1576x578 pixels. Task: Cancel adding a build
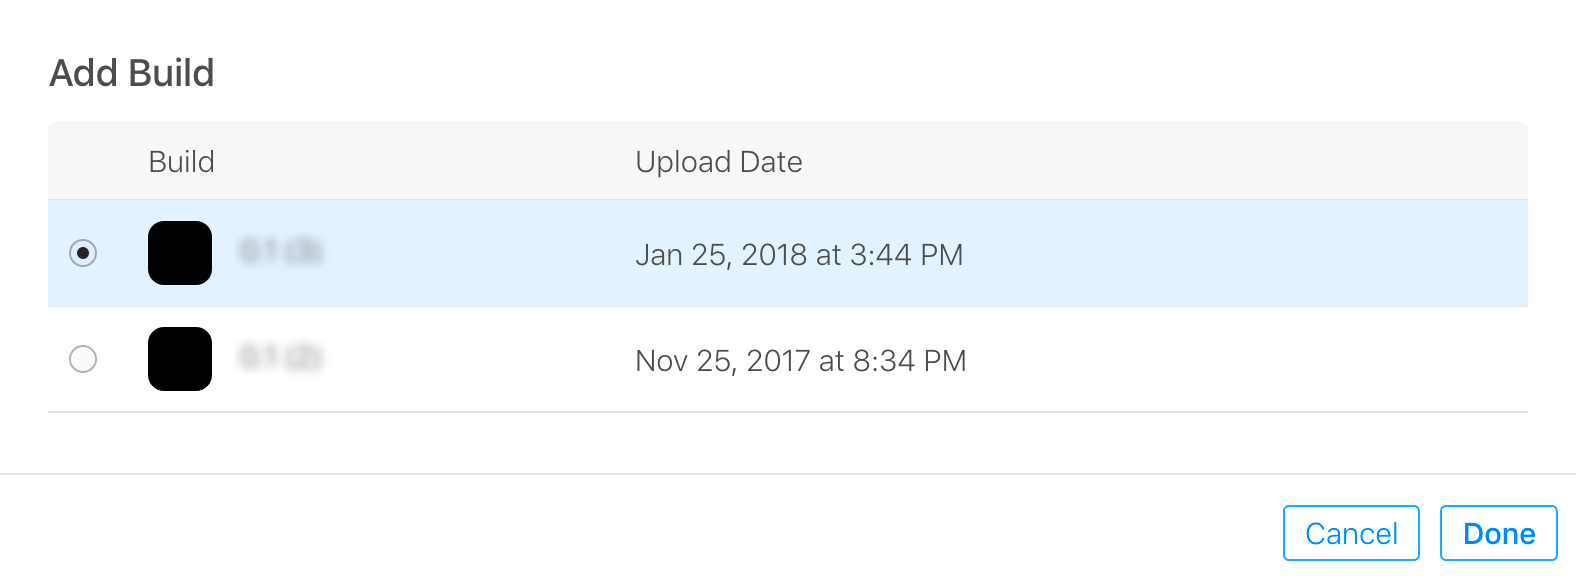pyautogui.click(x=1351, y=533)
